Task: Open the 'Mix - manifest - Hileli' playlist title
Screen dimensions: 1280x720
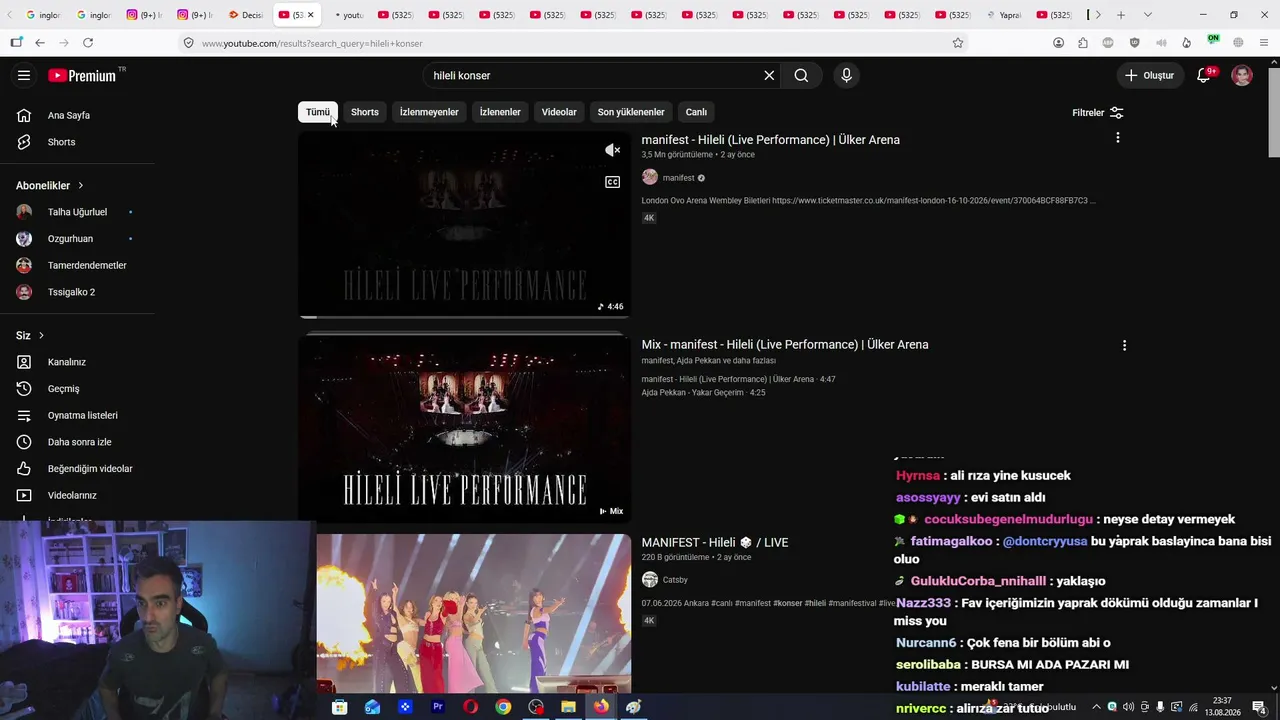Action: point(785,344)
